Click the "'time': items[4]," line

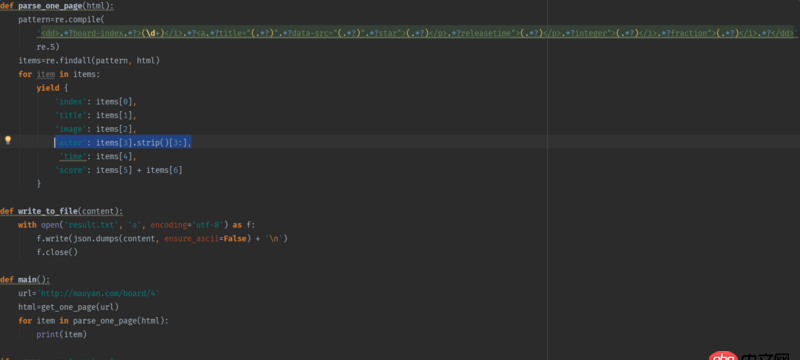[98, 156]
